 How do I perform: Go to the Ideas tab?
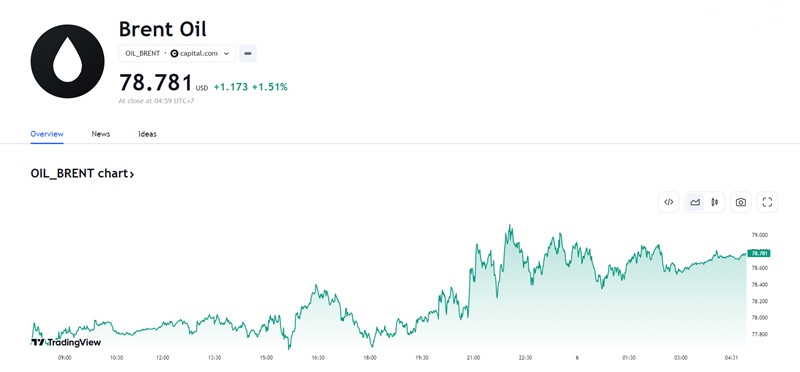pyautogui.click(x=147, y=134)
